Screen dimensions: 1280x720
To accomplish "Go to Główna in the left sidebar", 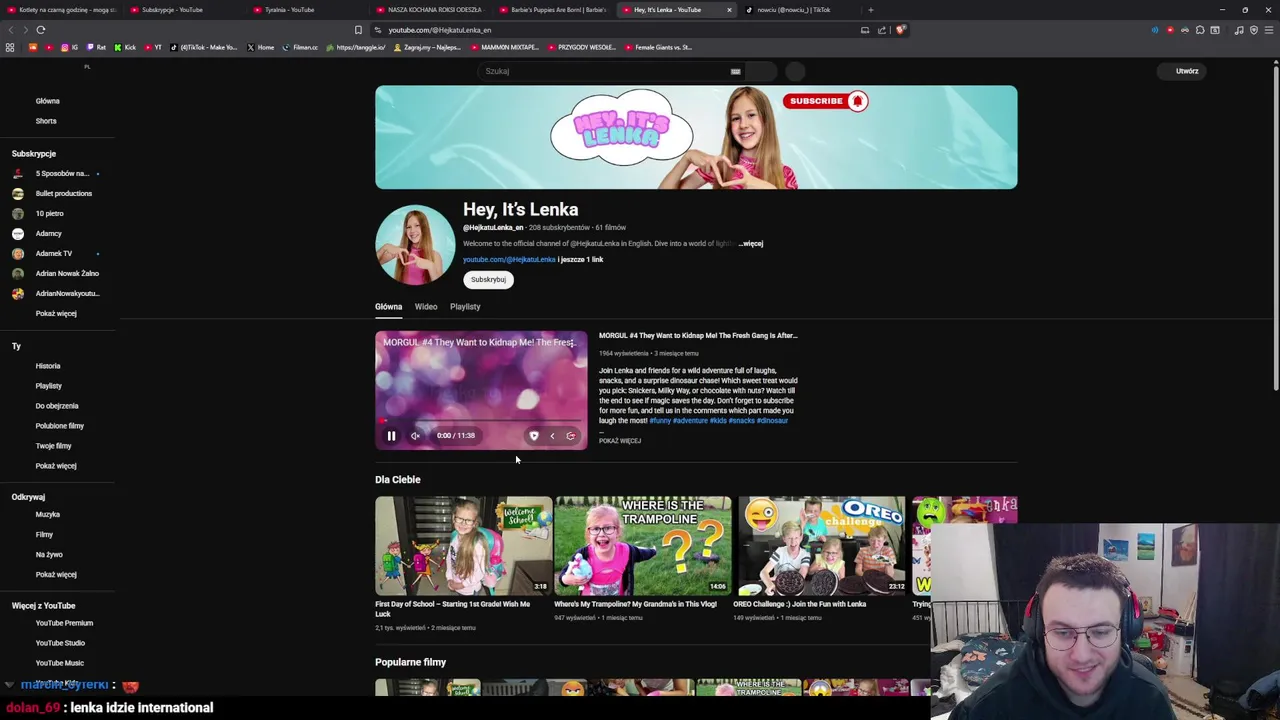I will tap(48, 101).
